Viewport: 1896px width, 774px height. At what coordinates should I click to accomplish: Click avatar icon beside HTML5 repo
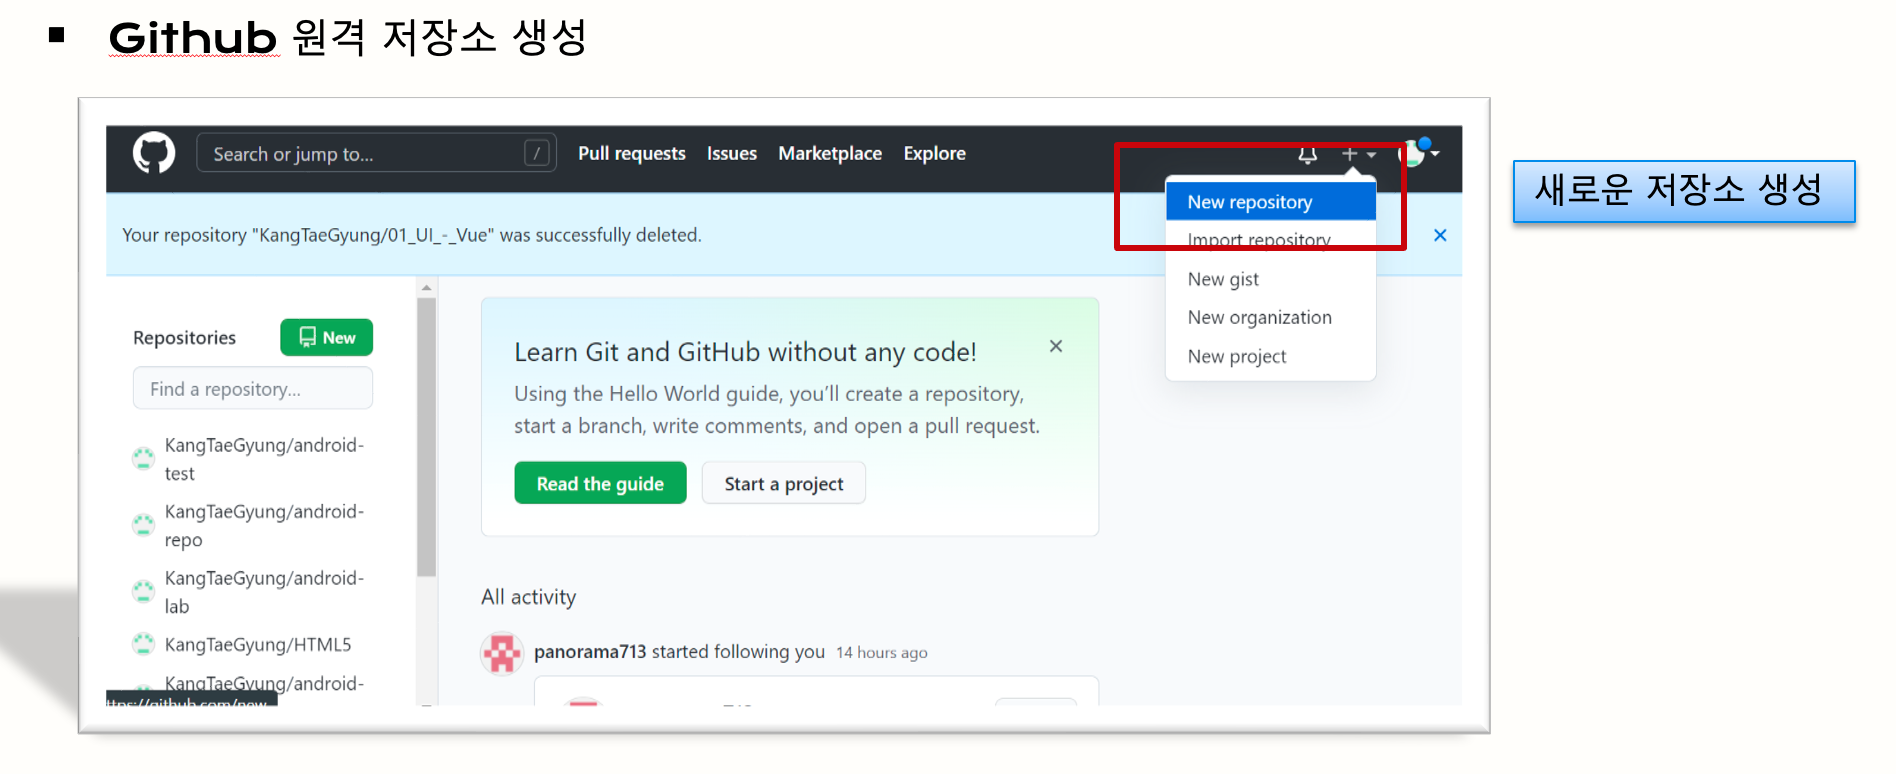coord(144,644)
